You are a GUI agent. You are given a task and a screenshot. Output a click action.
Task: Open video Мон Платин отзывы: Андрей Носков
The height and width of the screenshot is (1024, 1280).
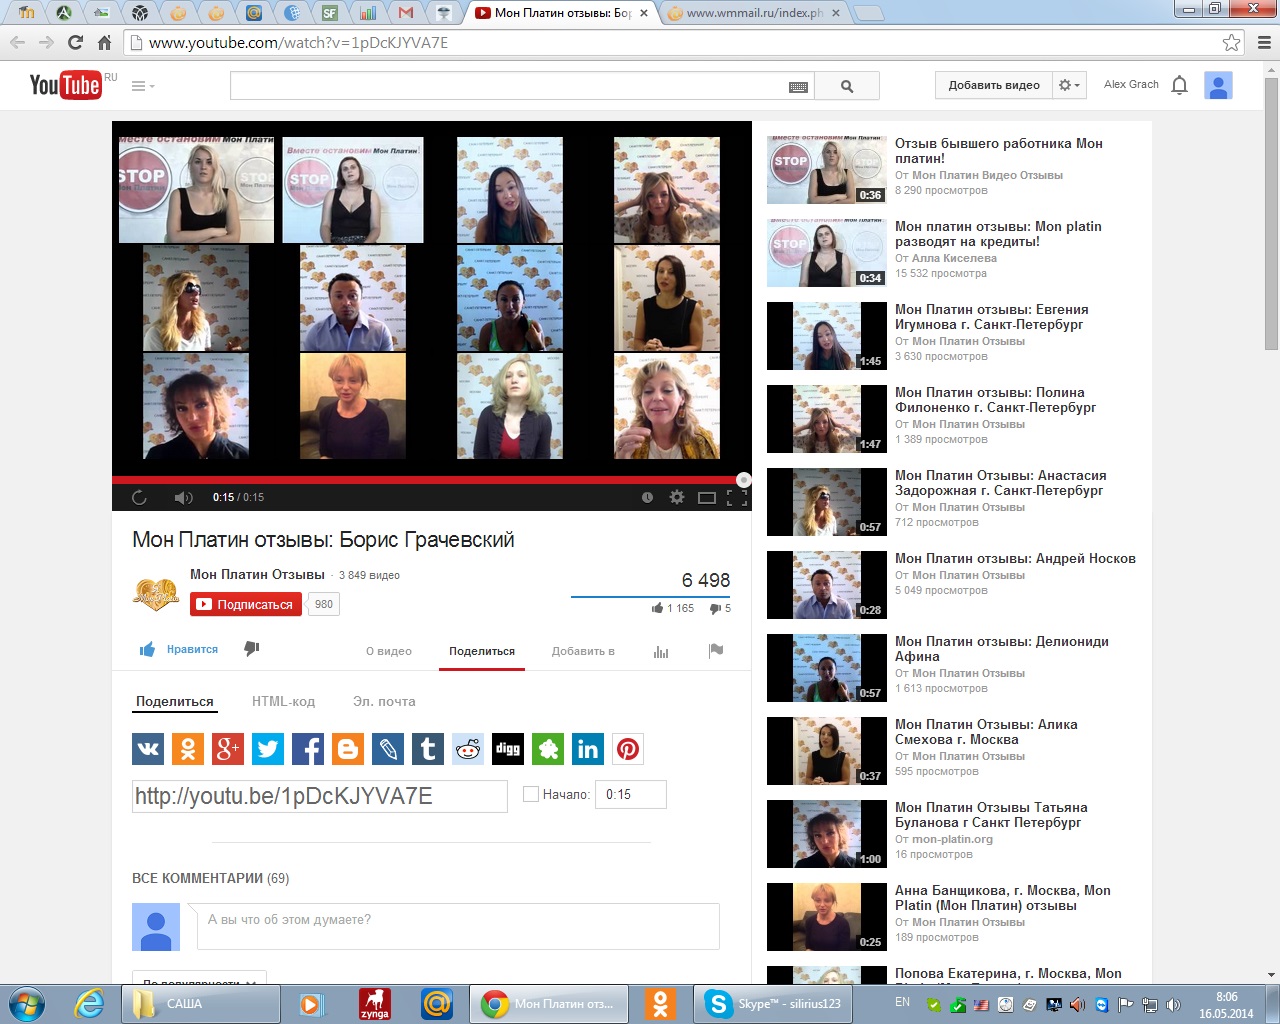point(1015,559)
